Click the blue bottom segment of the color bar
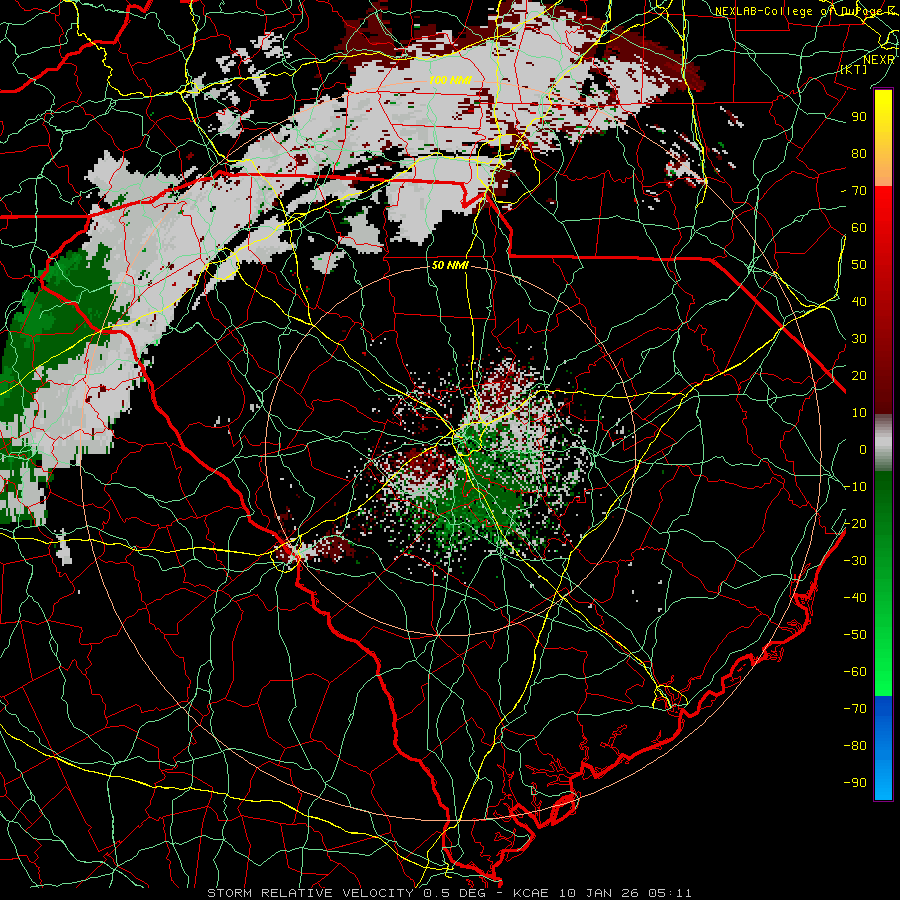This screenshot has width=900, height=900. (883, 748)
